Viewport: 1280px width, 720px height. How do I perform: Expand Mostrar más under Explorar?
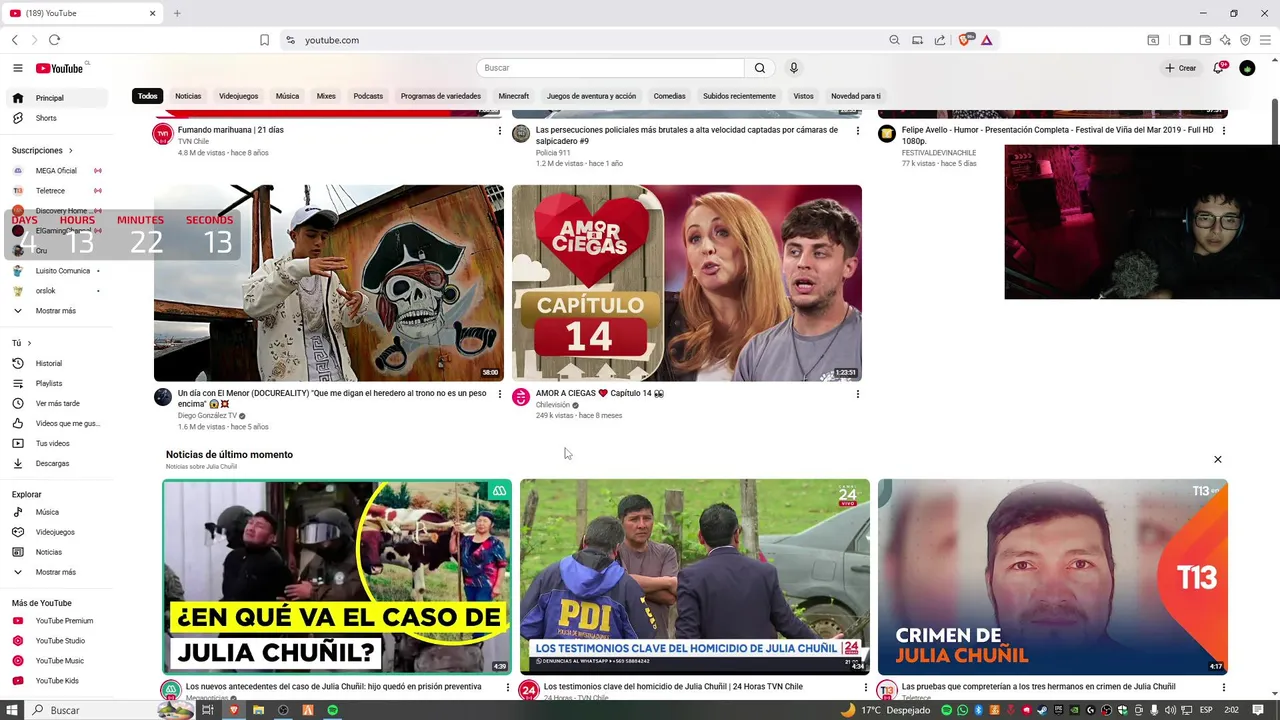[x=56, y=572]
